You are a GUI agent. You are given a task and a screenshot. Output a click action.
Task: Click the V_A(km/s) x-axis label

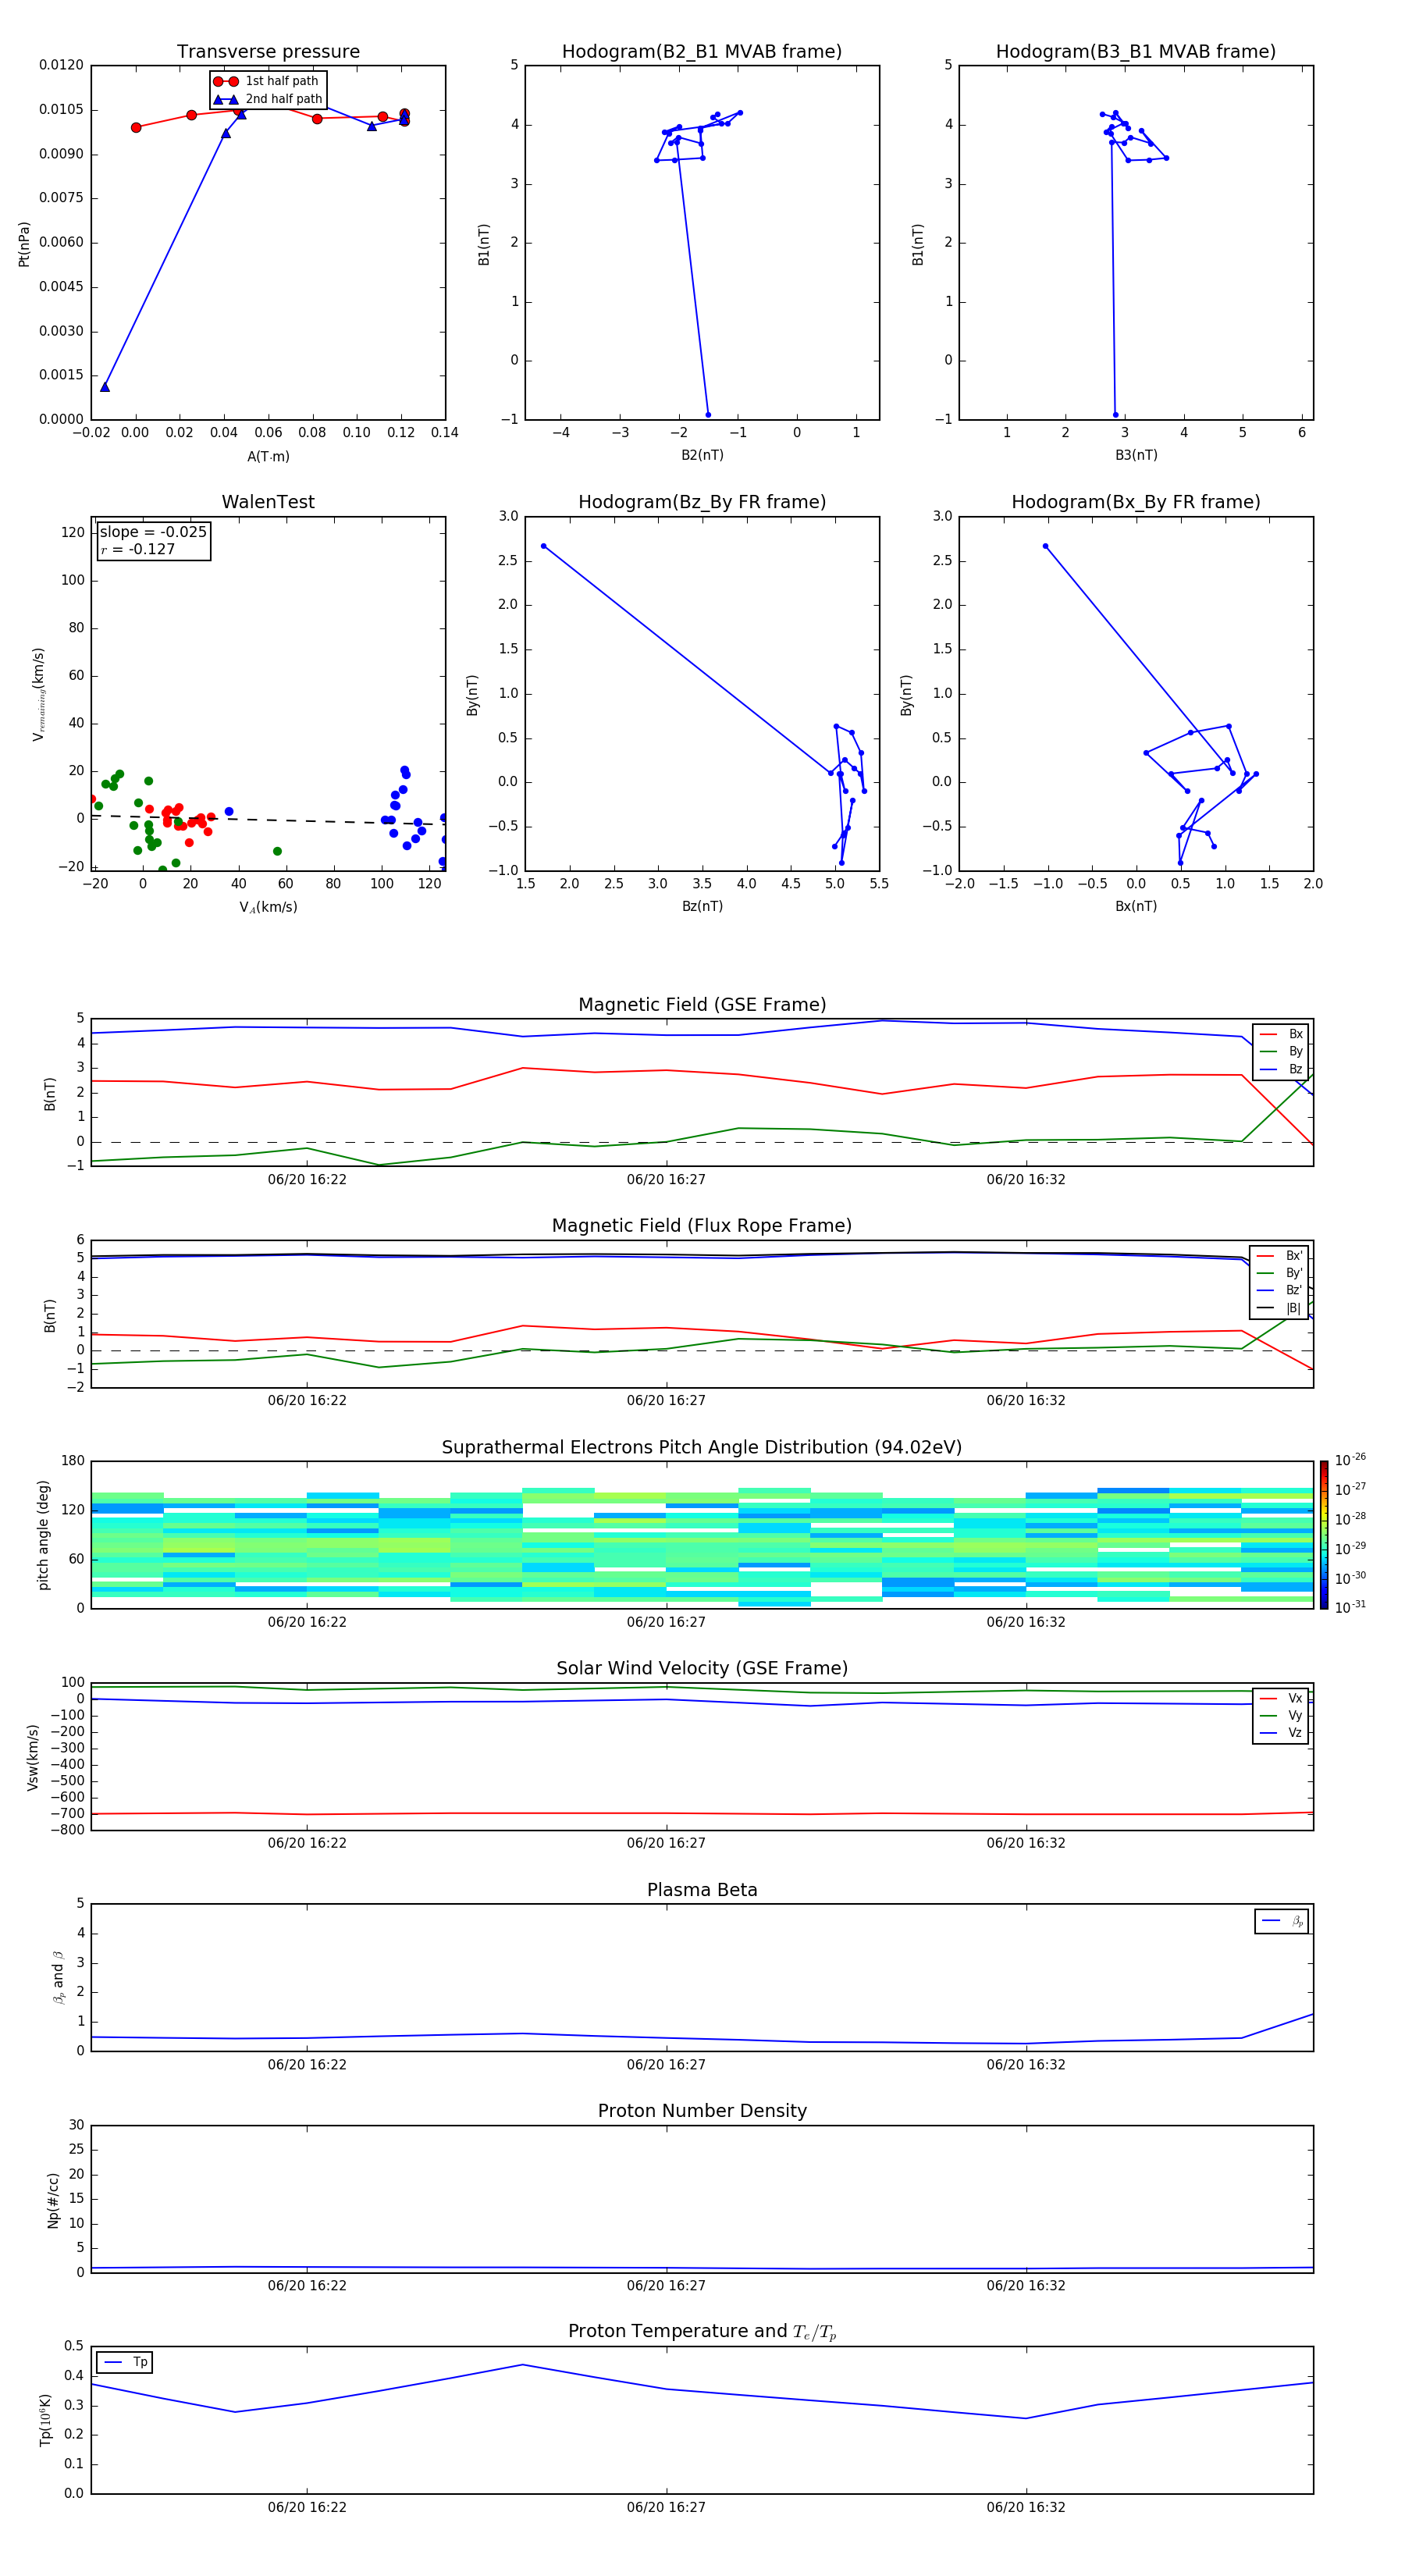click(268, 907)
